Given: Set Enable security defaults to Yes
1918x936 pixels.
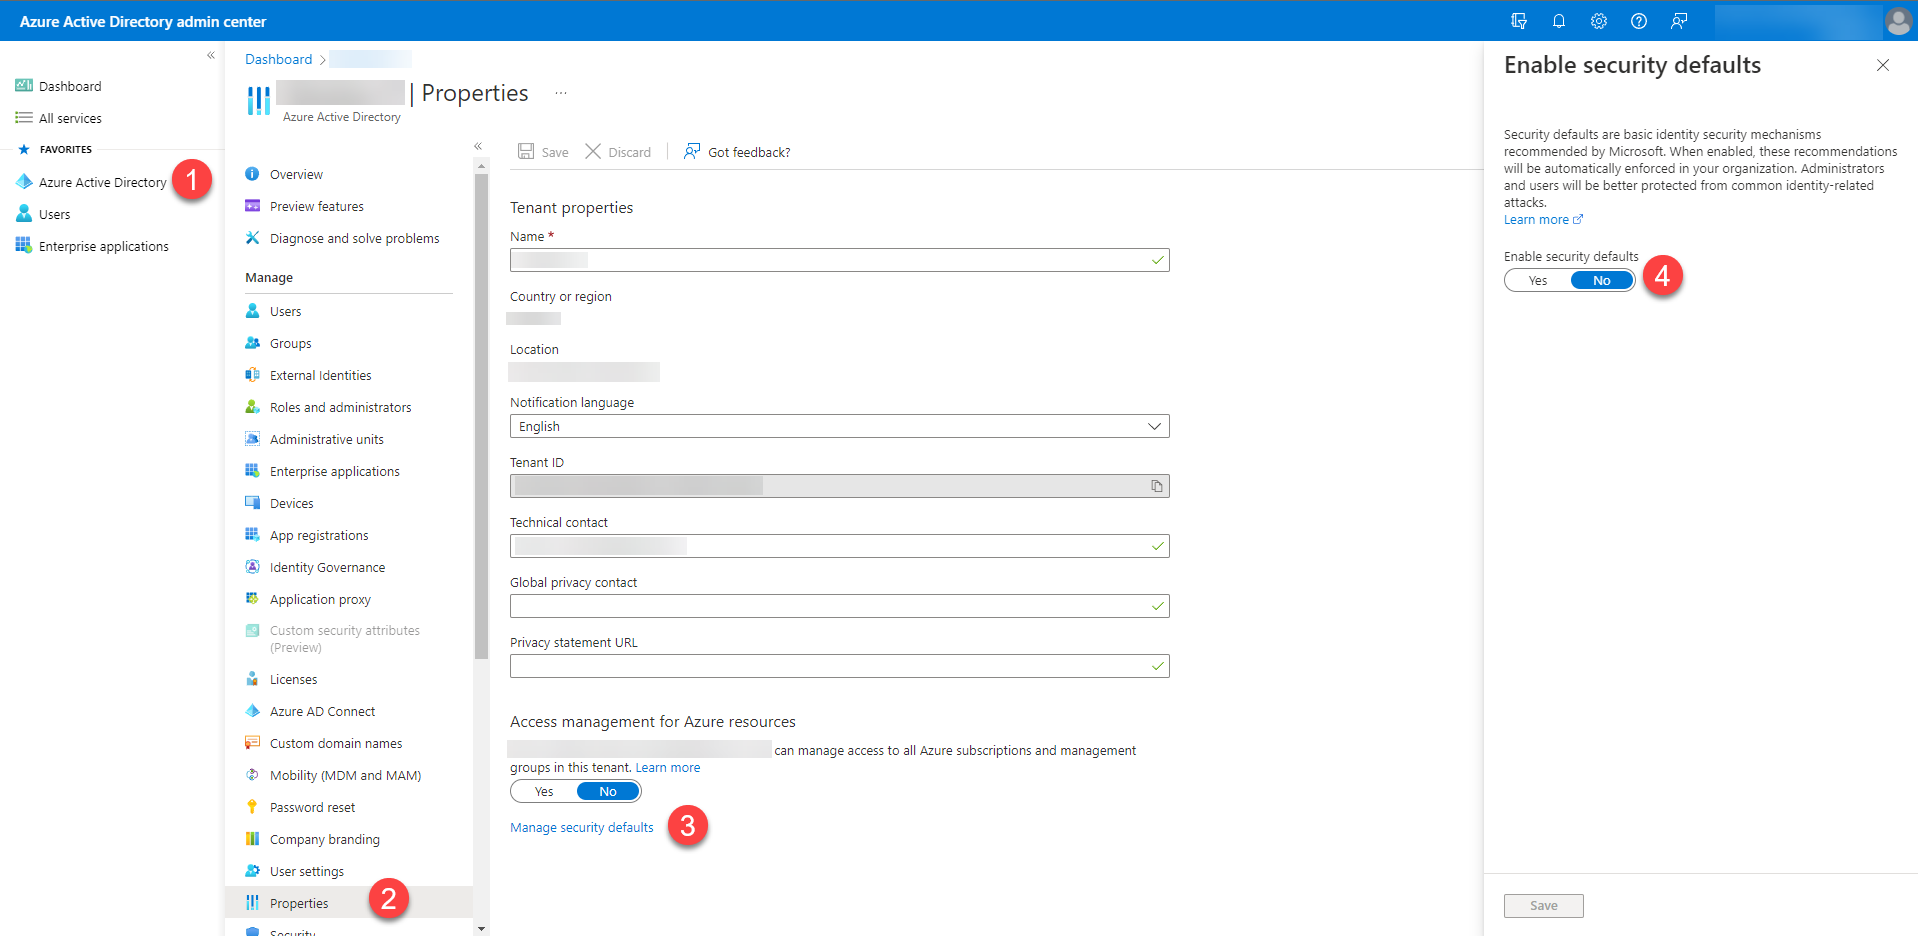Looking at the screenshot, I should 1538,280.
